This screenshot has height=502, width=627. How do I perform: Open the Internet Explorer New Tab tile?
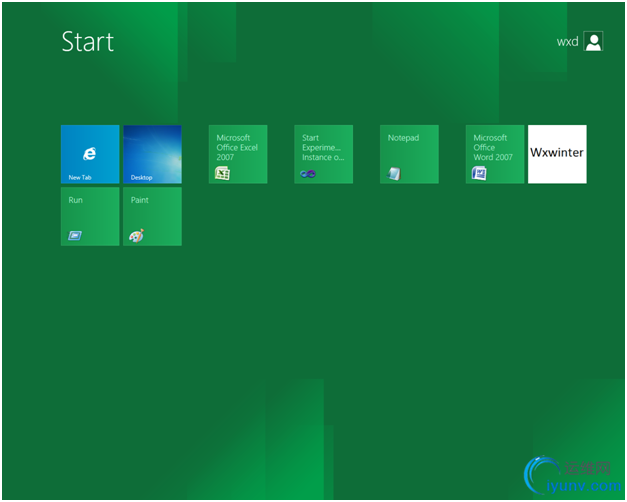click(x=90, y=154)
